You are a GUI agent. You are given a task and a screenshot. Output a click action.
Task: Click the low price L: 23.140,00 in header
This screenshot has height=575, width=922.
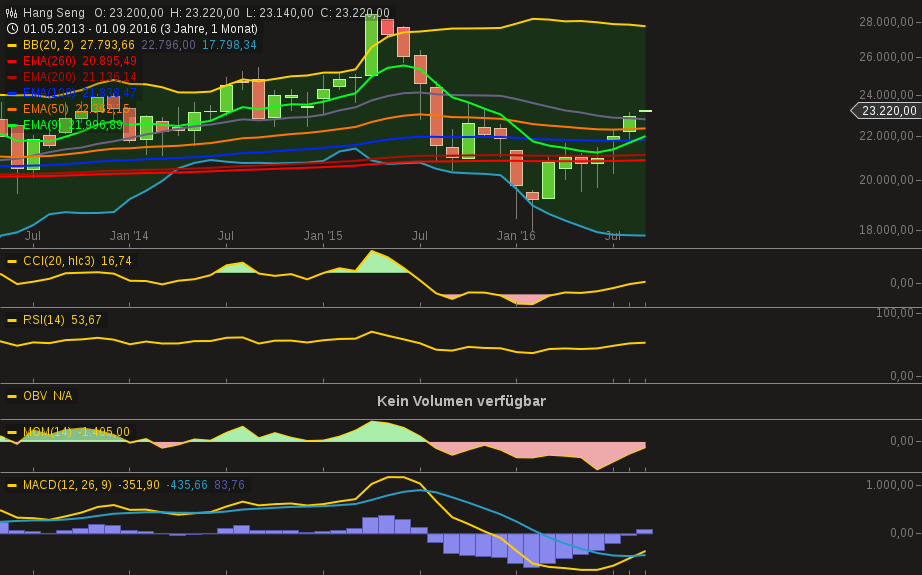click(280, 12)
